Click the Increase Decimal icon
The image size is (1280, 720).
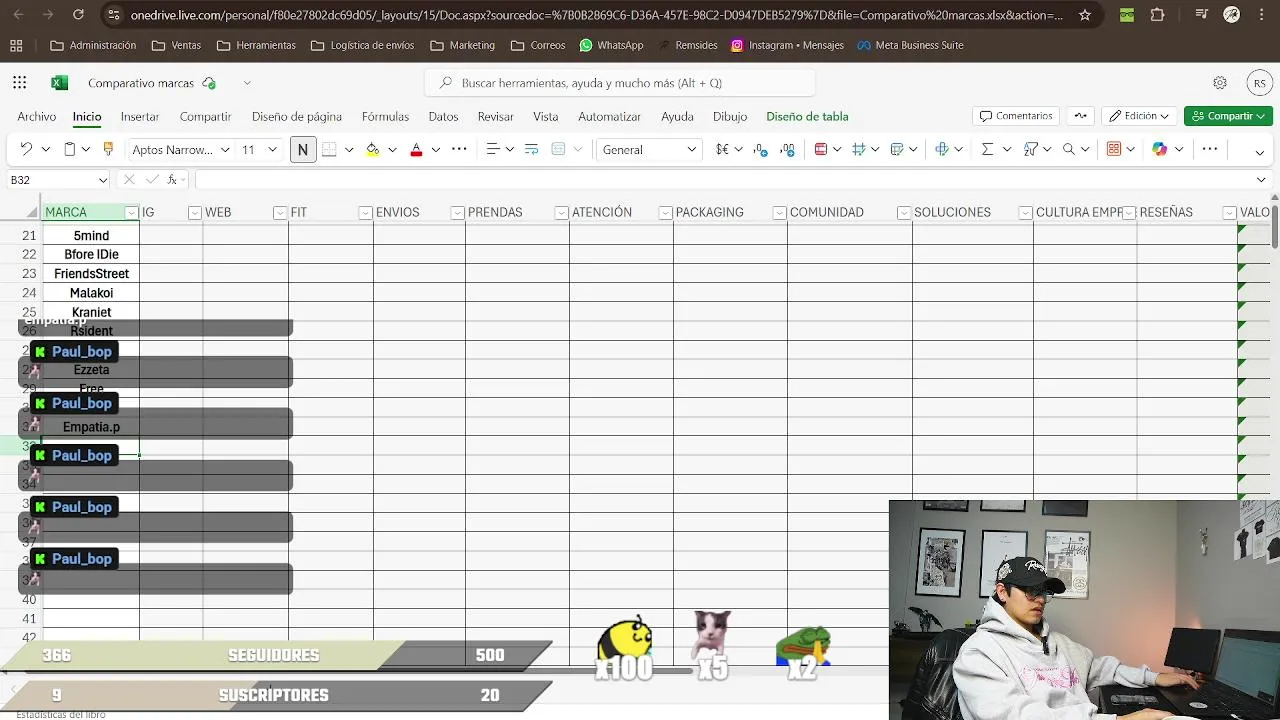[787, 149]
